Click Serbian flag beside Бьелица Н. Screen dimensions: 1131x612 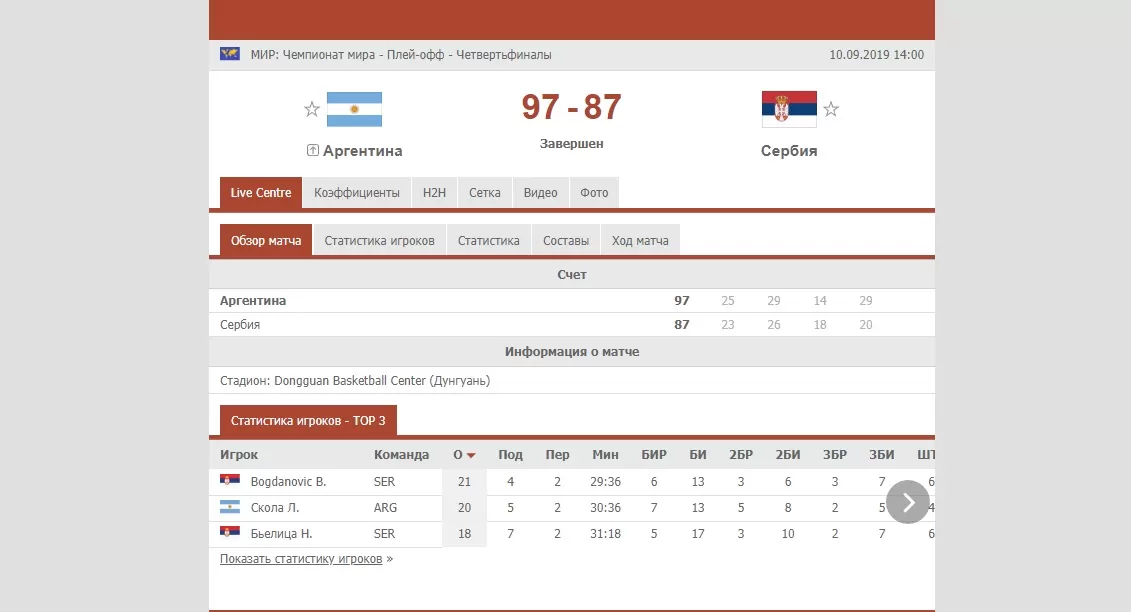[x=230, y=533]
